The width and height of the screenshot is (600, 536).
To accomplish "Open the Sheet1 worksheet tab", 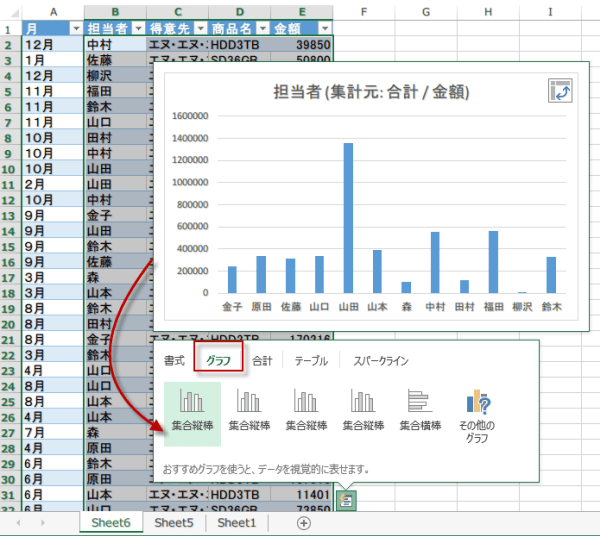I will [x=236, y=523].
